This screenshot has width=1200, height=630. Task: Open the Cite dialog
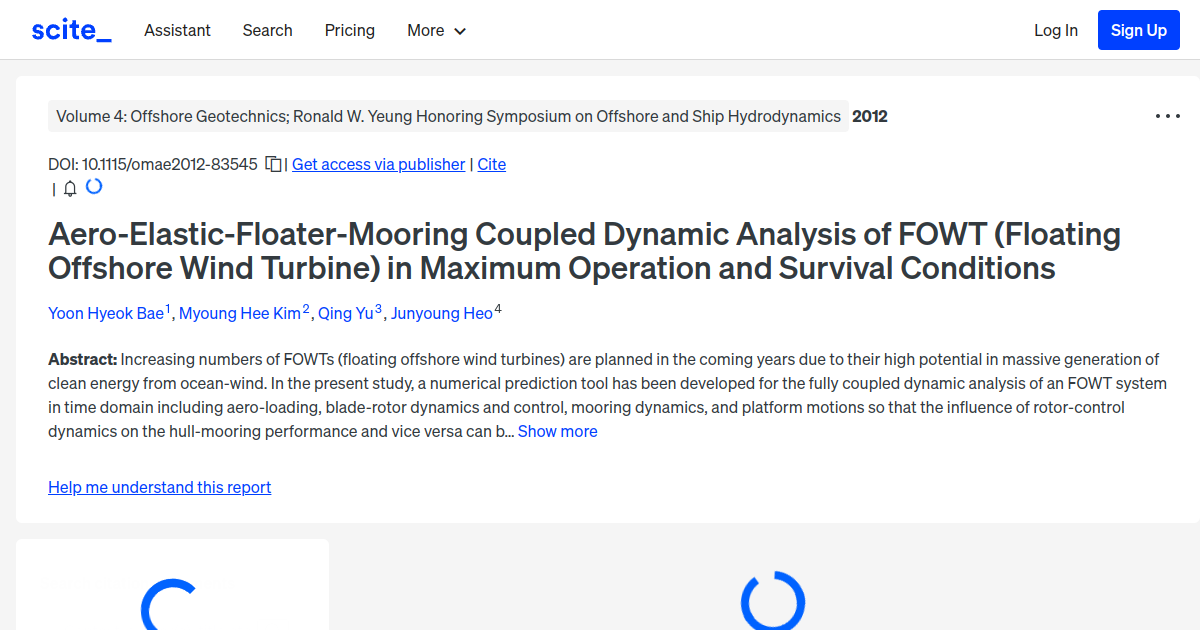[491, 164]
